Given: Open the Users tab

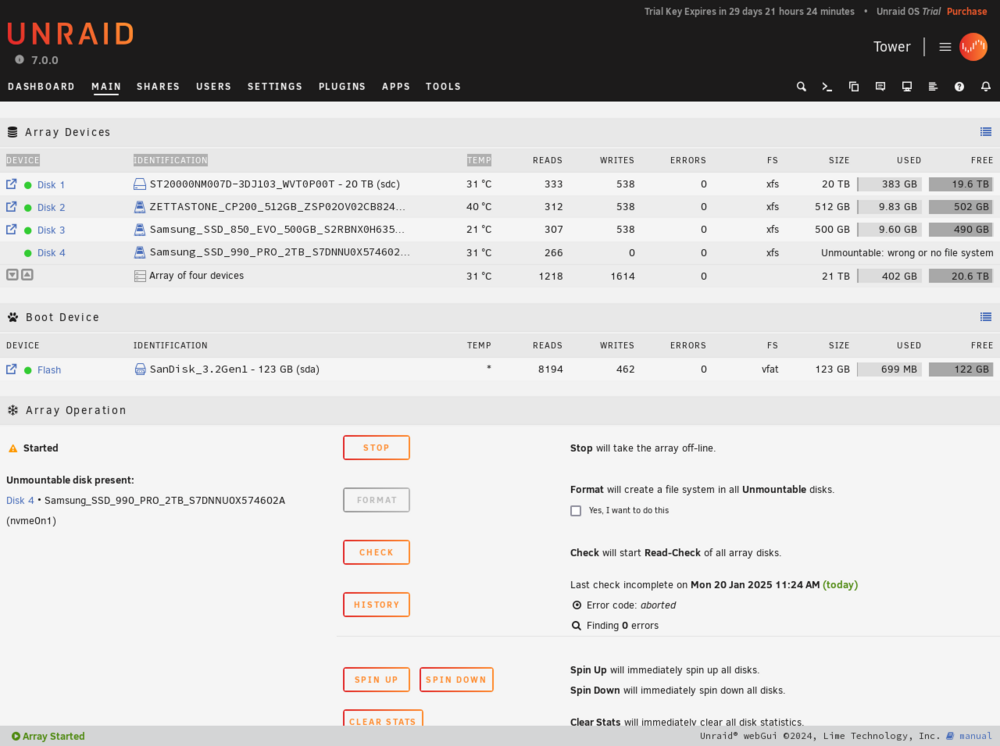Looking at the screenshot, I should click(x=214, y=87).
